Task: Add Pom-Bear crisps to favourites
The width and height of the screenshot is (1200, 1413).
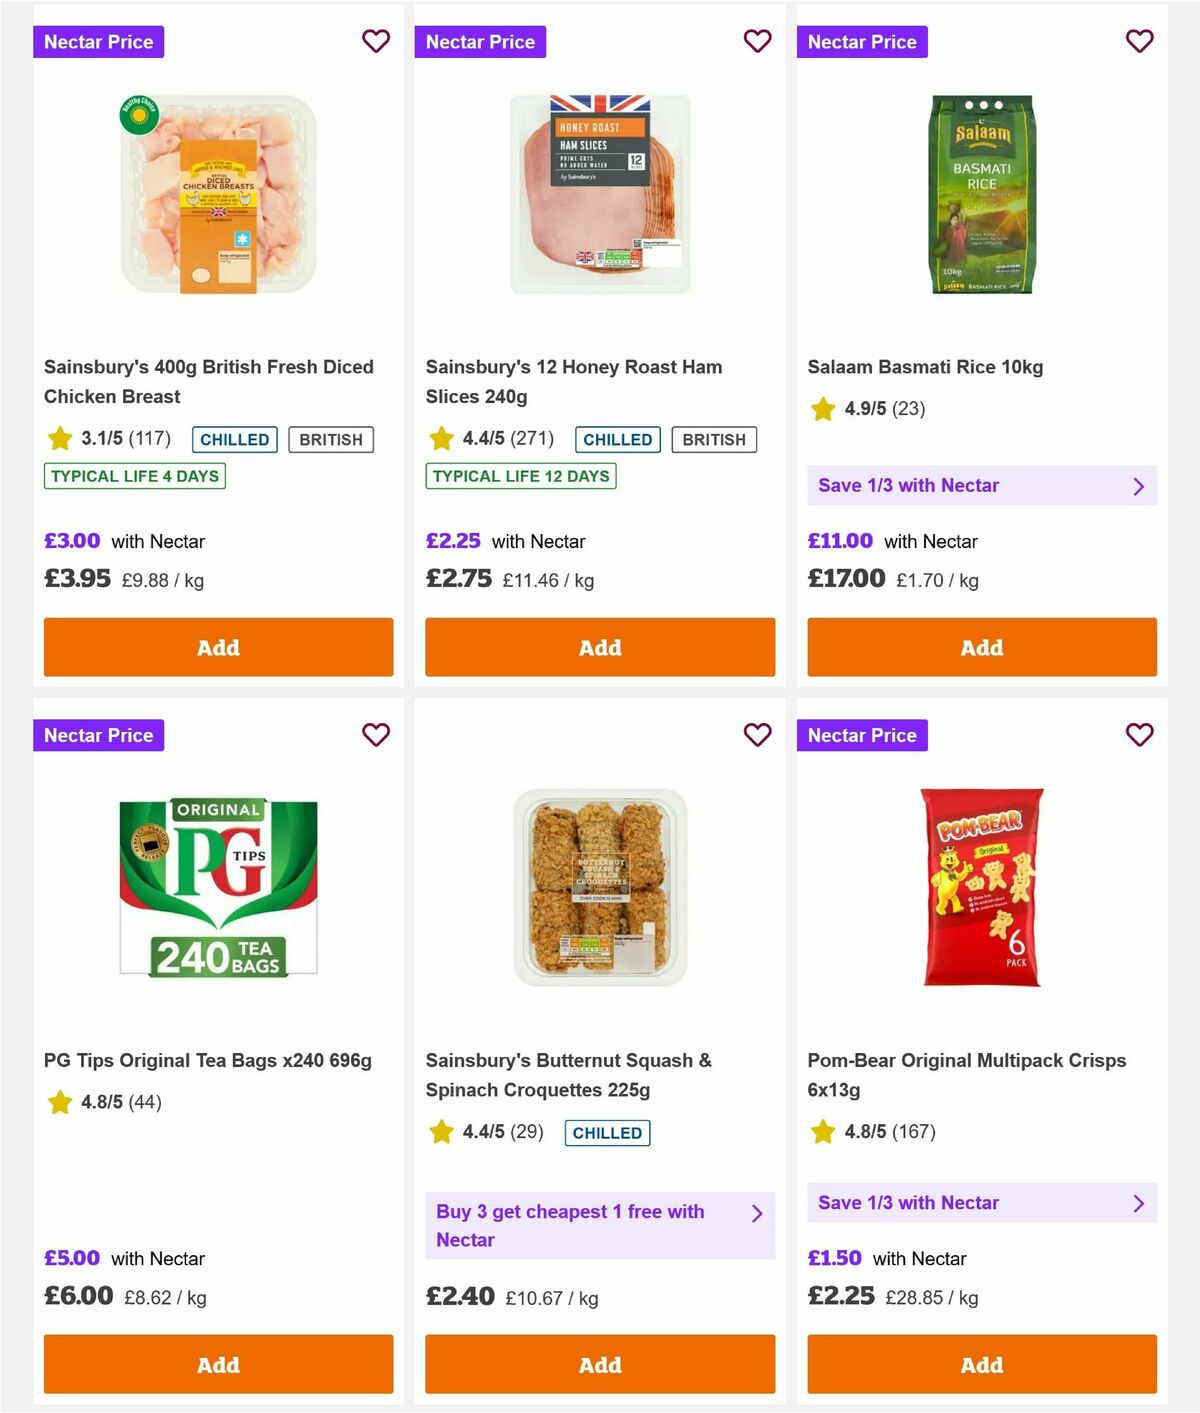Action: pyautogui.click(x=1139, y=735)
